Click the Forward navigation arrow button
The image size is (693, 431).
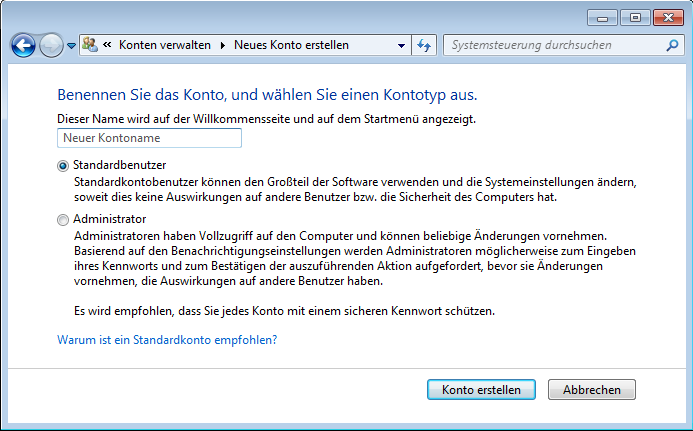(51, 45)
